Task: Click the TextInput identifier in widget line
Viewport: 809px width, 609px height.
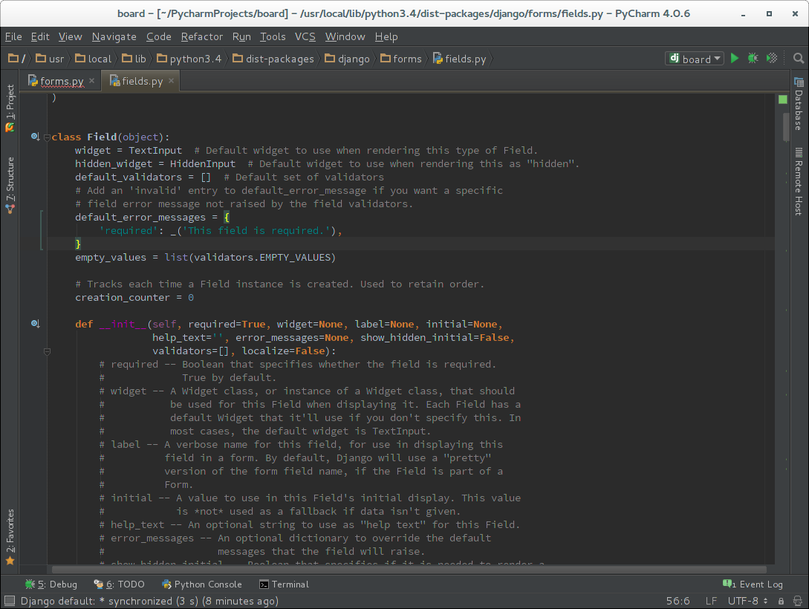Action: pos(155,150)
